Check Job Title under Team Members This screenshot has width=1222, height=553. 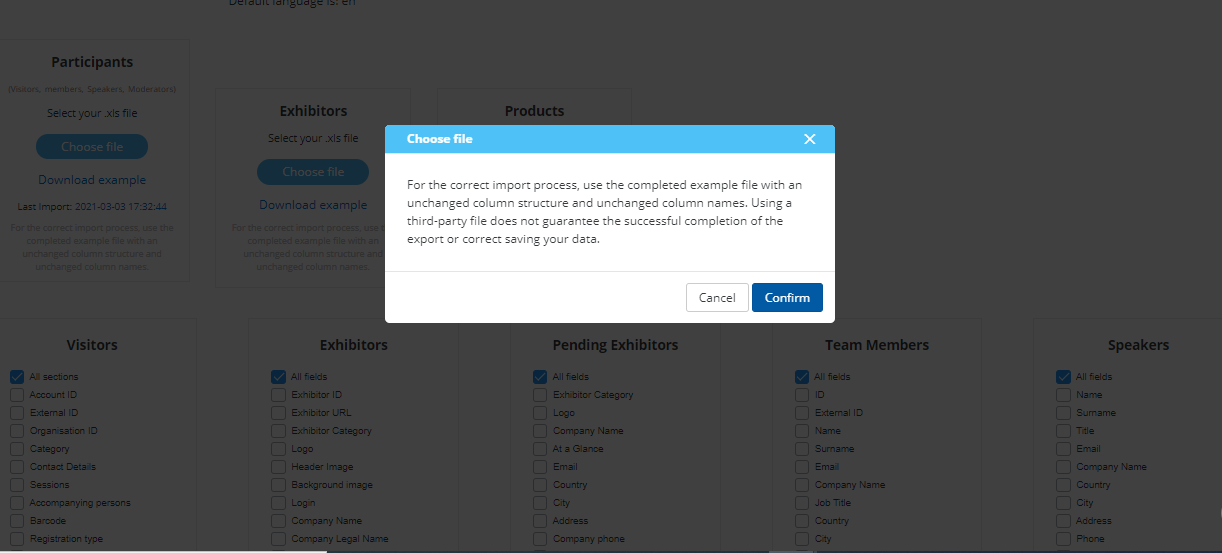[802, 503]
